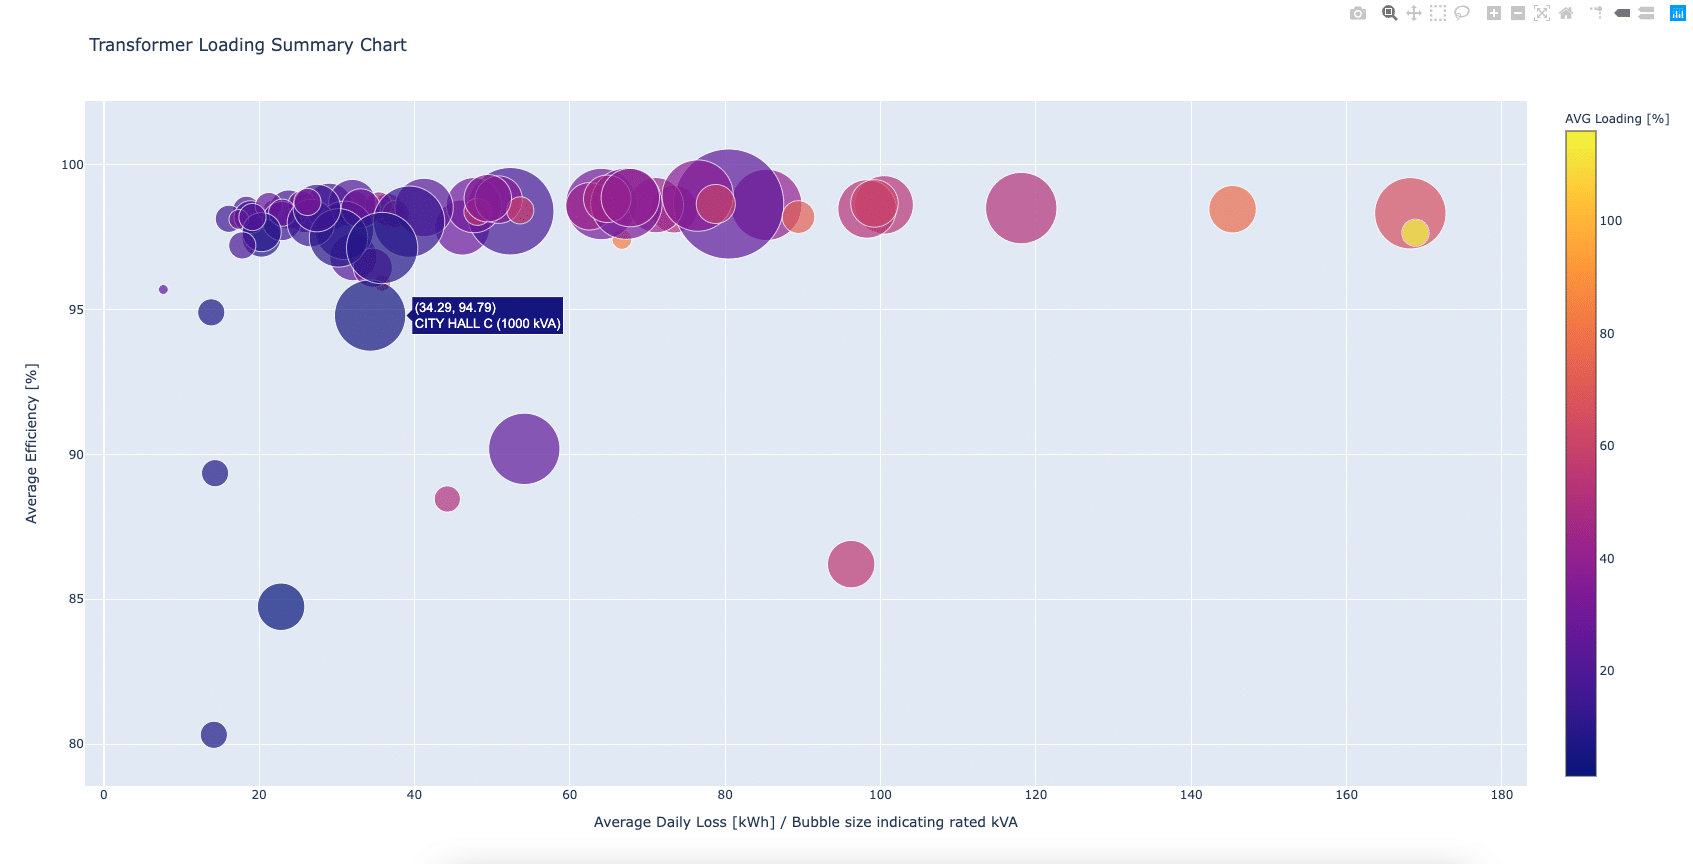Click the Zoom In plus button
The width and height of the screenshot is (1693, 864).
tap(1494, 13)
